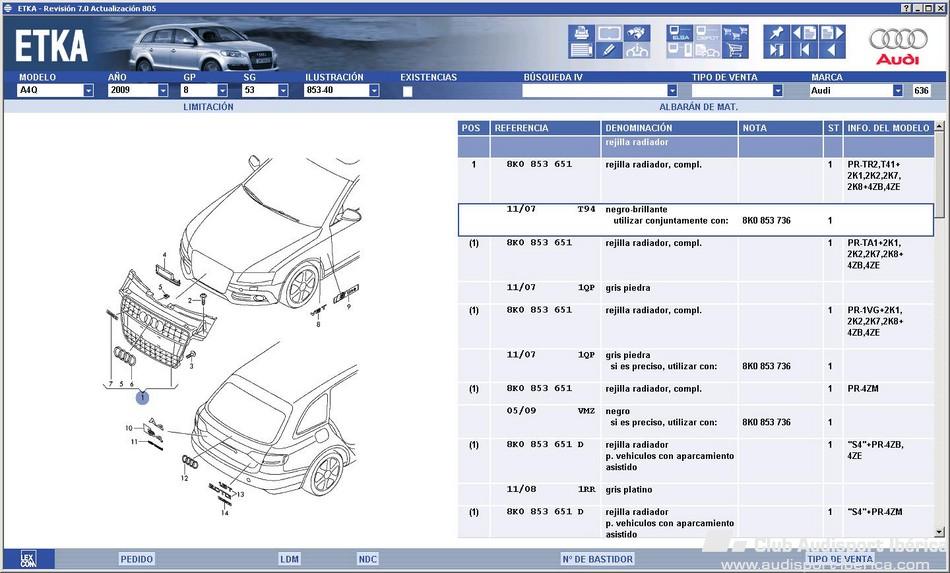
Task: Click the TIPO DE VENTA bottom bar button
Action: tap(840, 558)
